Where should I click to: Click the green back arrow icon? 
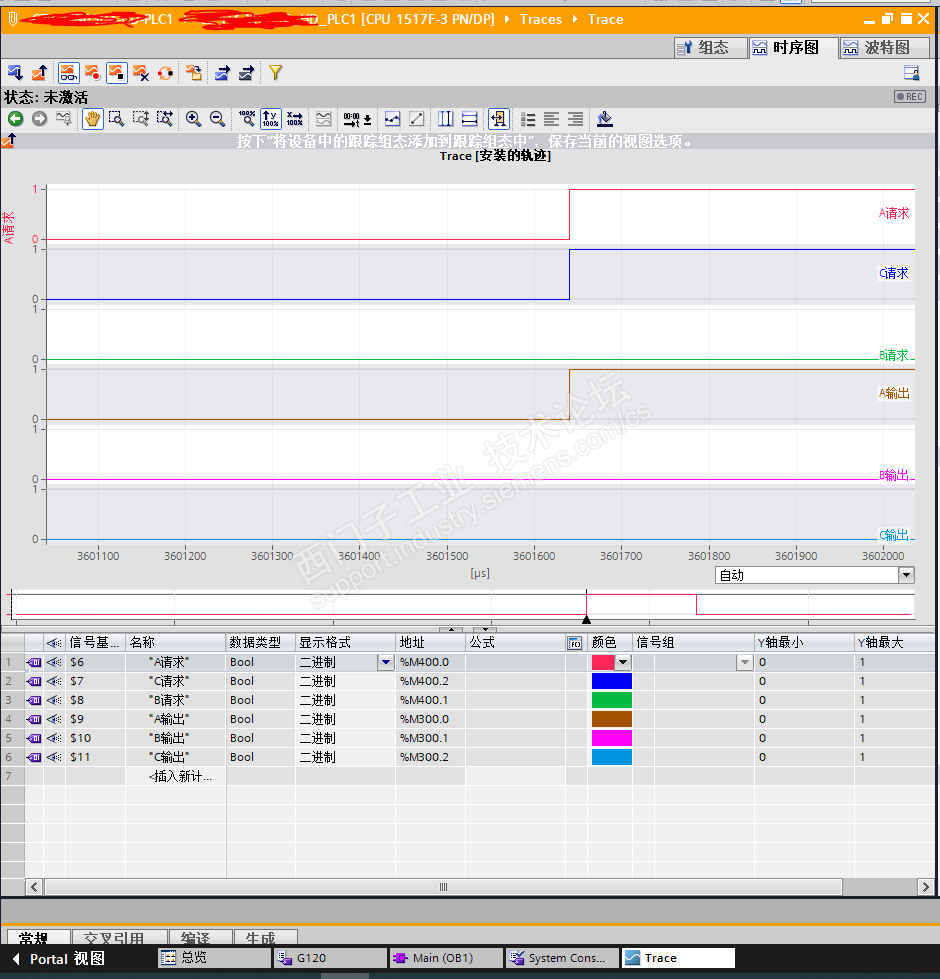[x=15, y=119]
